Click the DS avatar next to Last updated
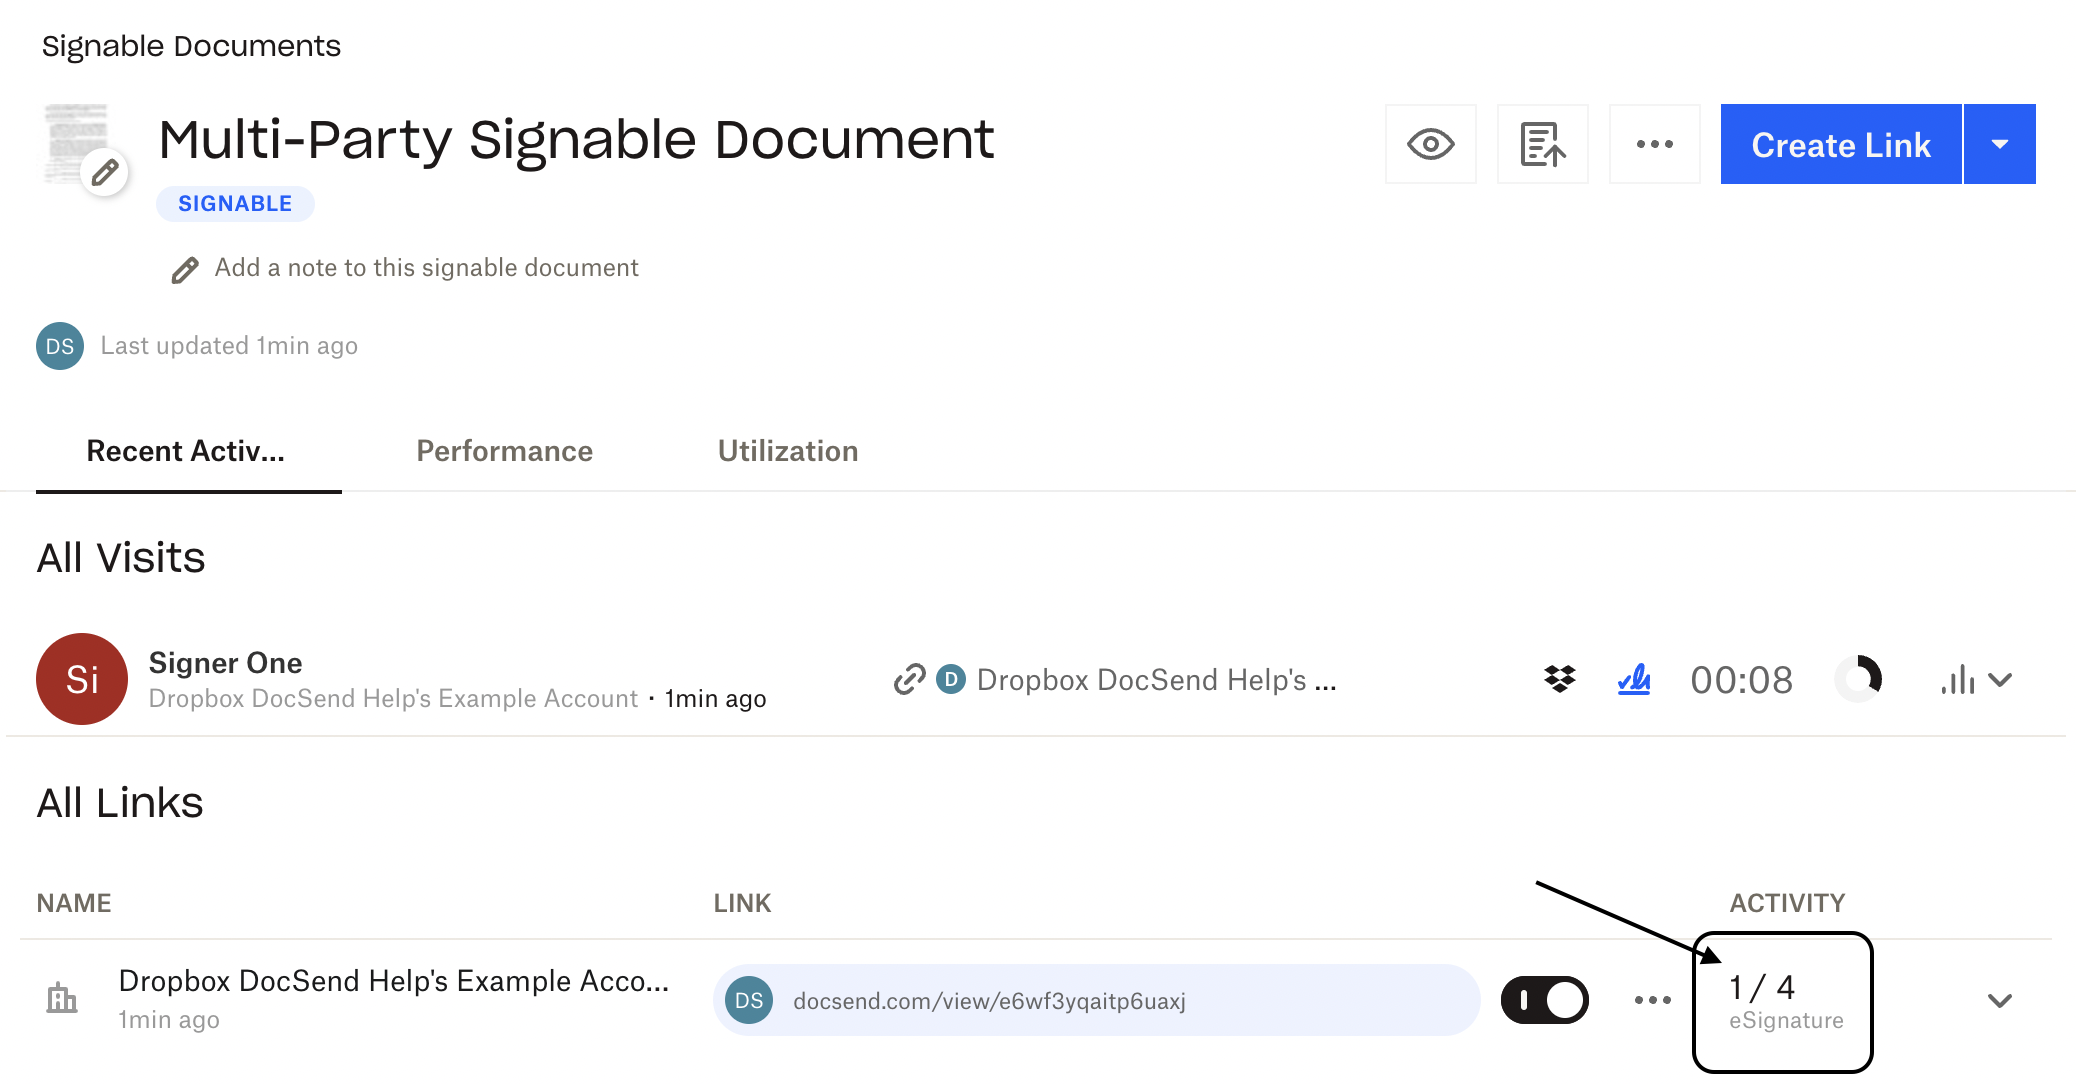 [60, 346]
